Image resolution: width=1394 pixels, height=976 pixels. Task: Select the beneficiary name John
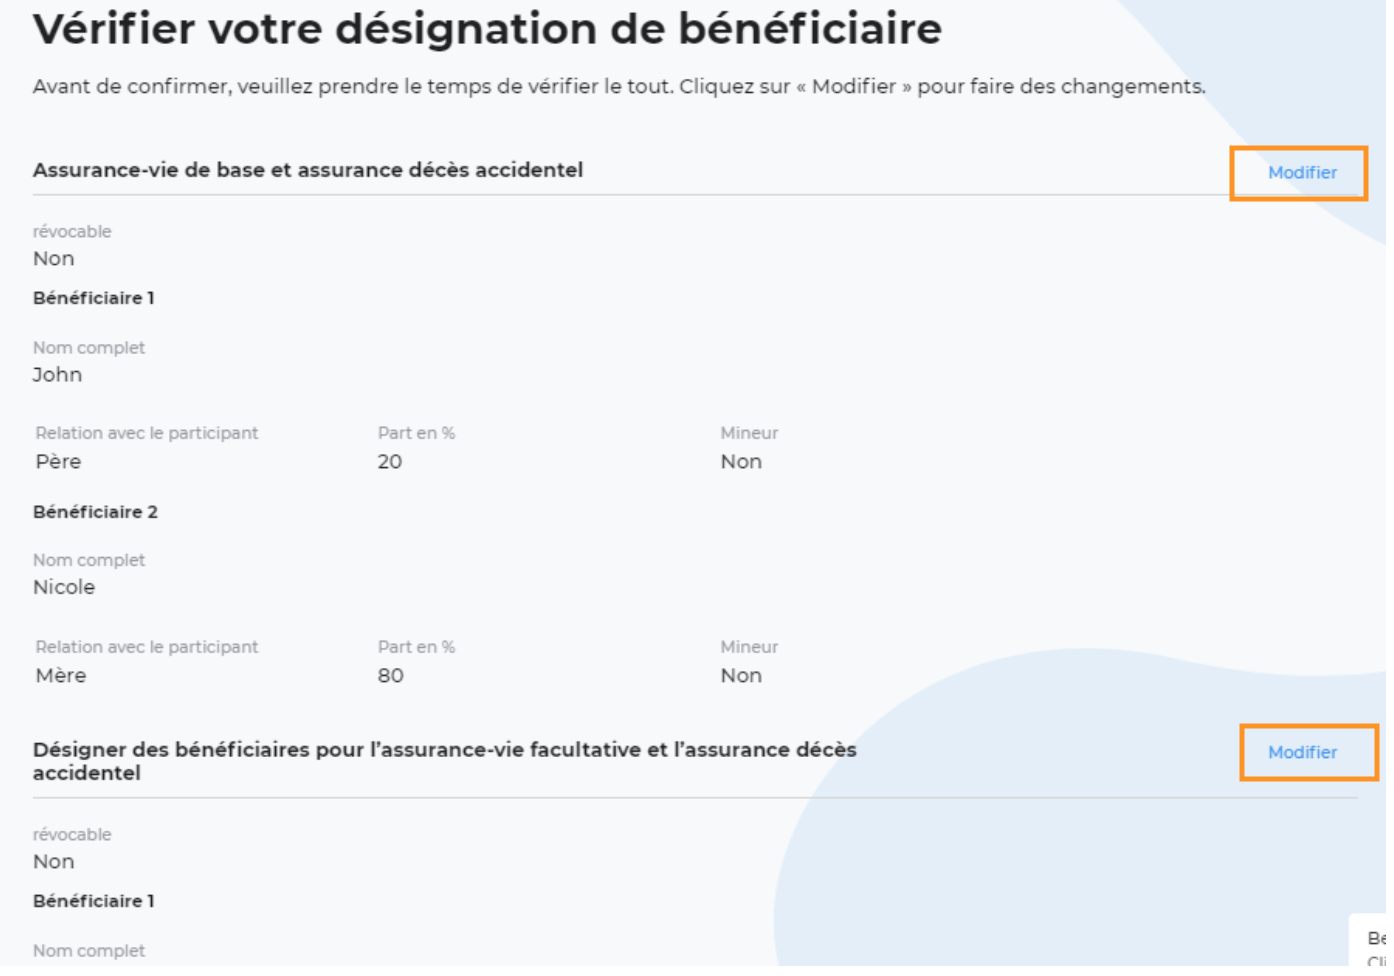point(57,376)
